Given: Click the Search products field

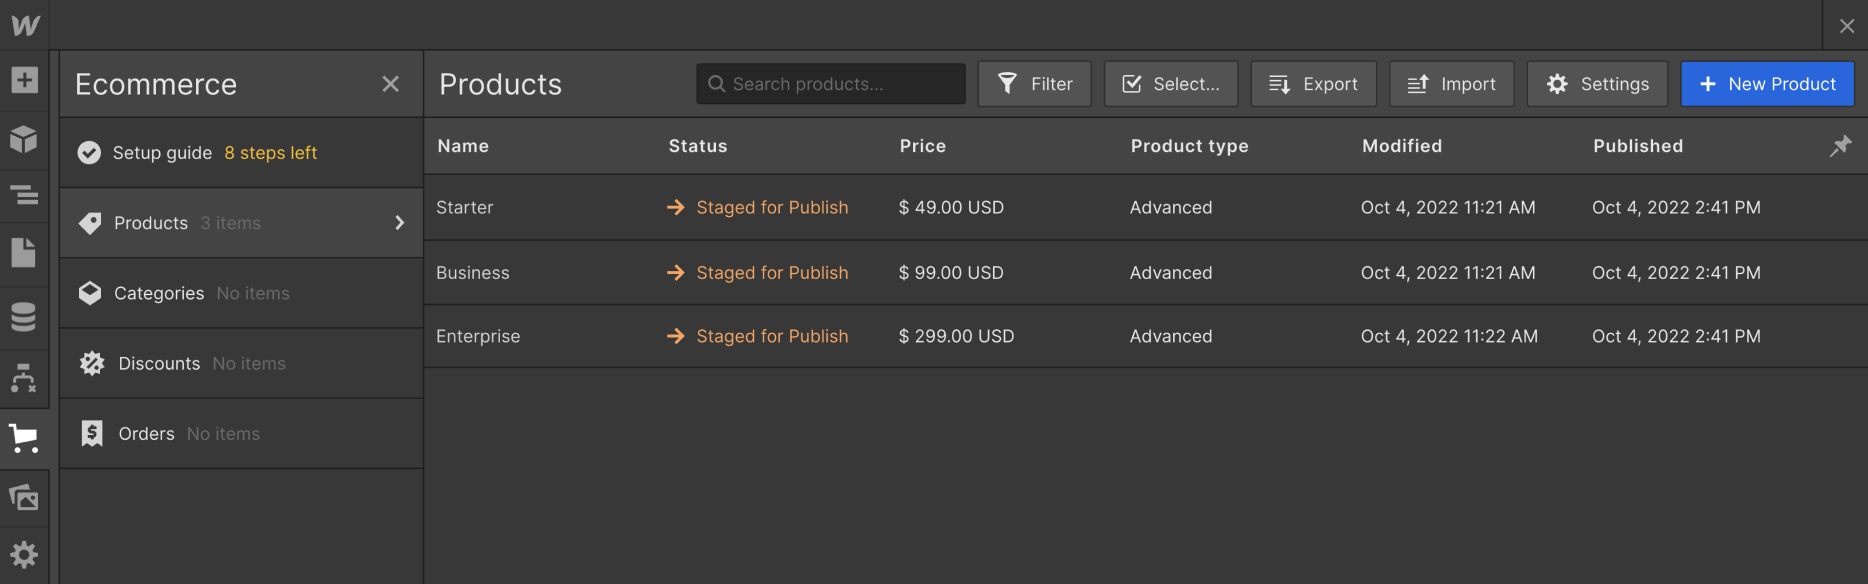Looking at the screenshot, I should tap(830, 83).
